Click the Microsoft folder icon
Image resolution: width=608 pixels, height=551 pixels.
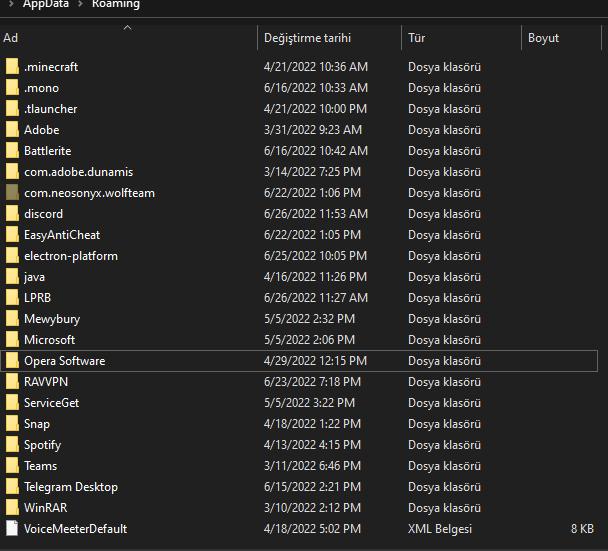[12, 340]
